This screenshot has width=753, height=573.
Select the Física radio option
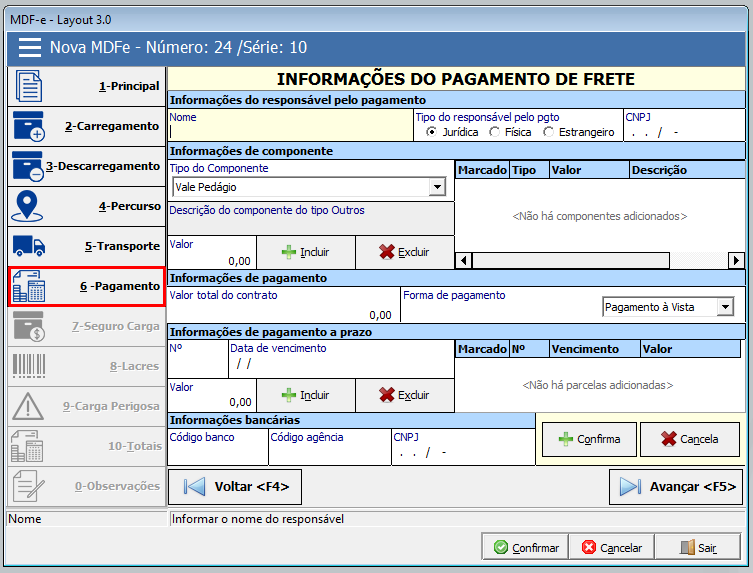tap(495, 132)
